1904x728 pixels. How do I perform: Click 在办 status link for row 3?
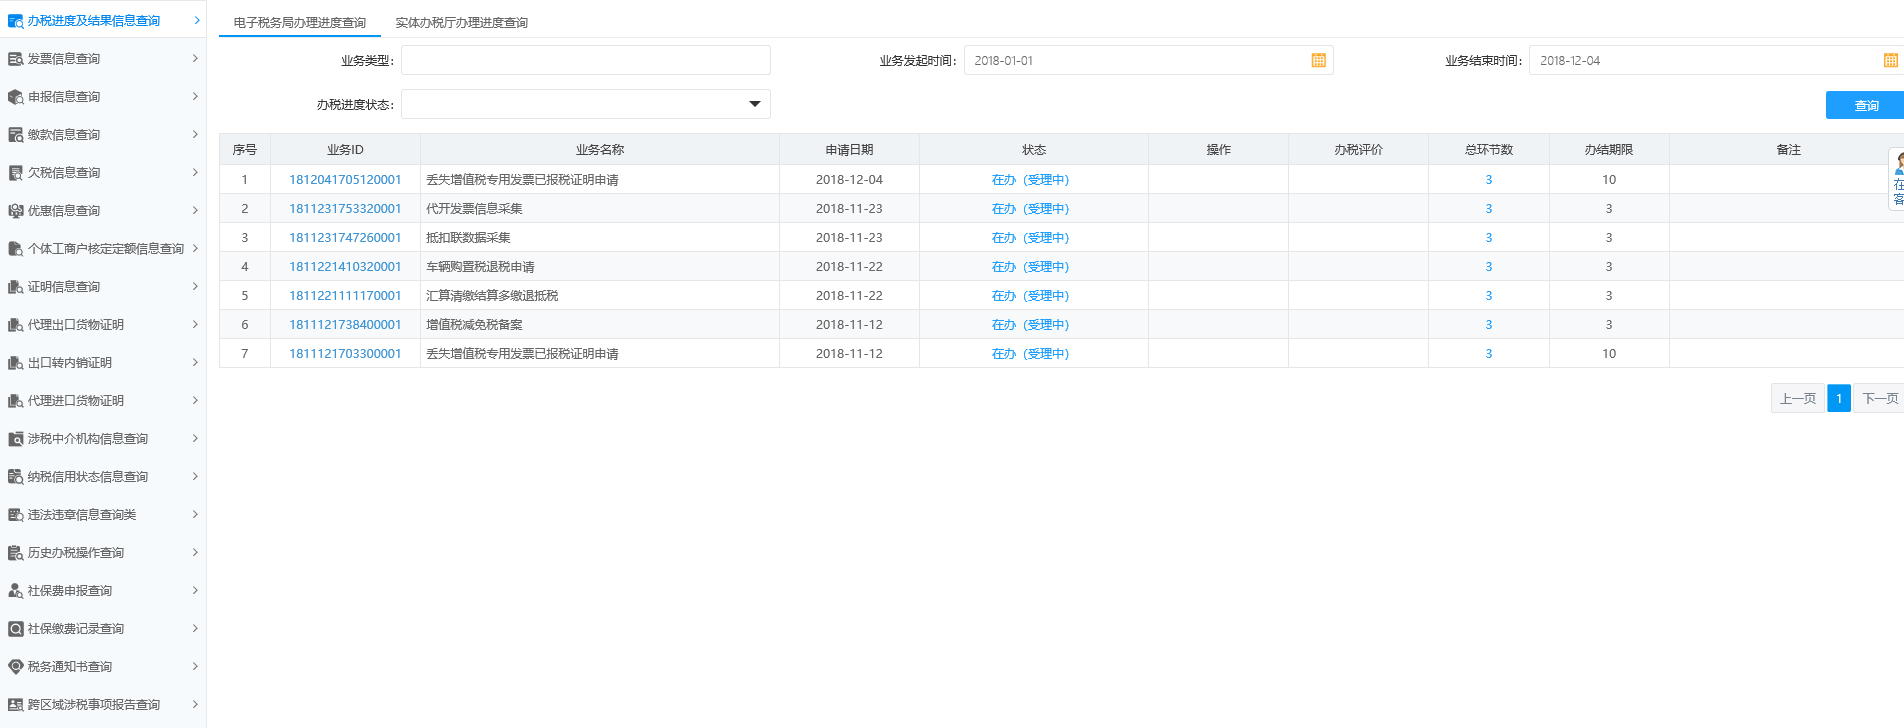click(1030, 238)
